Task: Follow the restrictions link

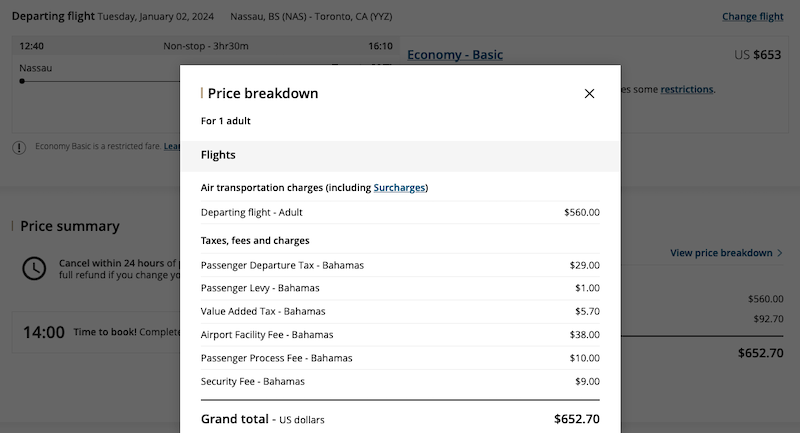Action: pyautogui.click(x=687, y=89)
